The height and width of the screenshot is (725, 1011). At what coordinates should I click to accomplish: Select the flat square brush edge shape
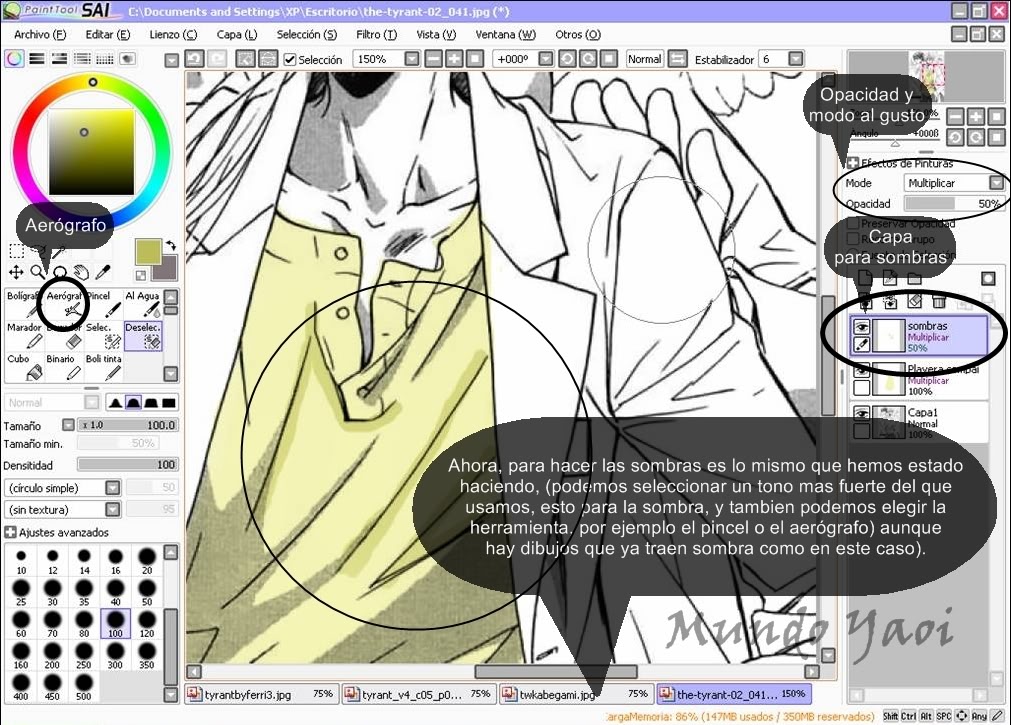pos(169,402)
